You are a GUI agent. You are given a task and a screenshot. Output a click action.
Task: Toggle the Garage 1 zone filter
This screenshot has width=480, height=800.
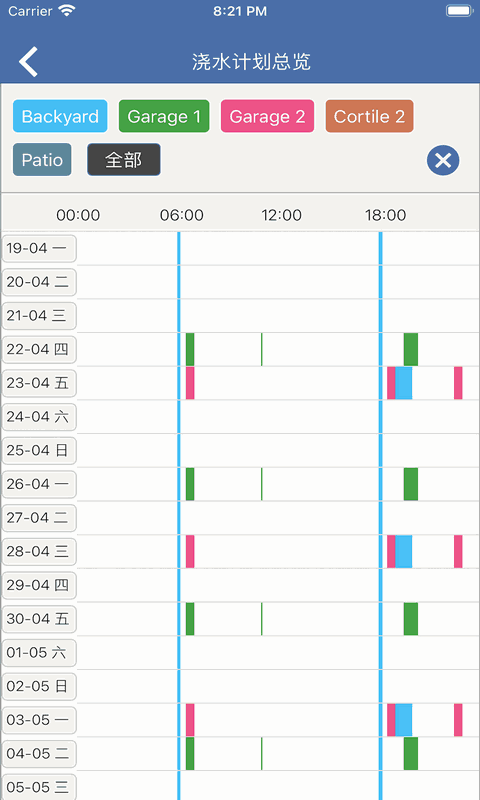pyautogui.click(x=164, y=116)
